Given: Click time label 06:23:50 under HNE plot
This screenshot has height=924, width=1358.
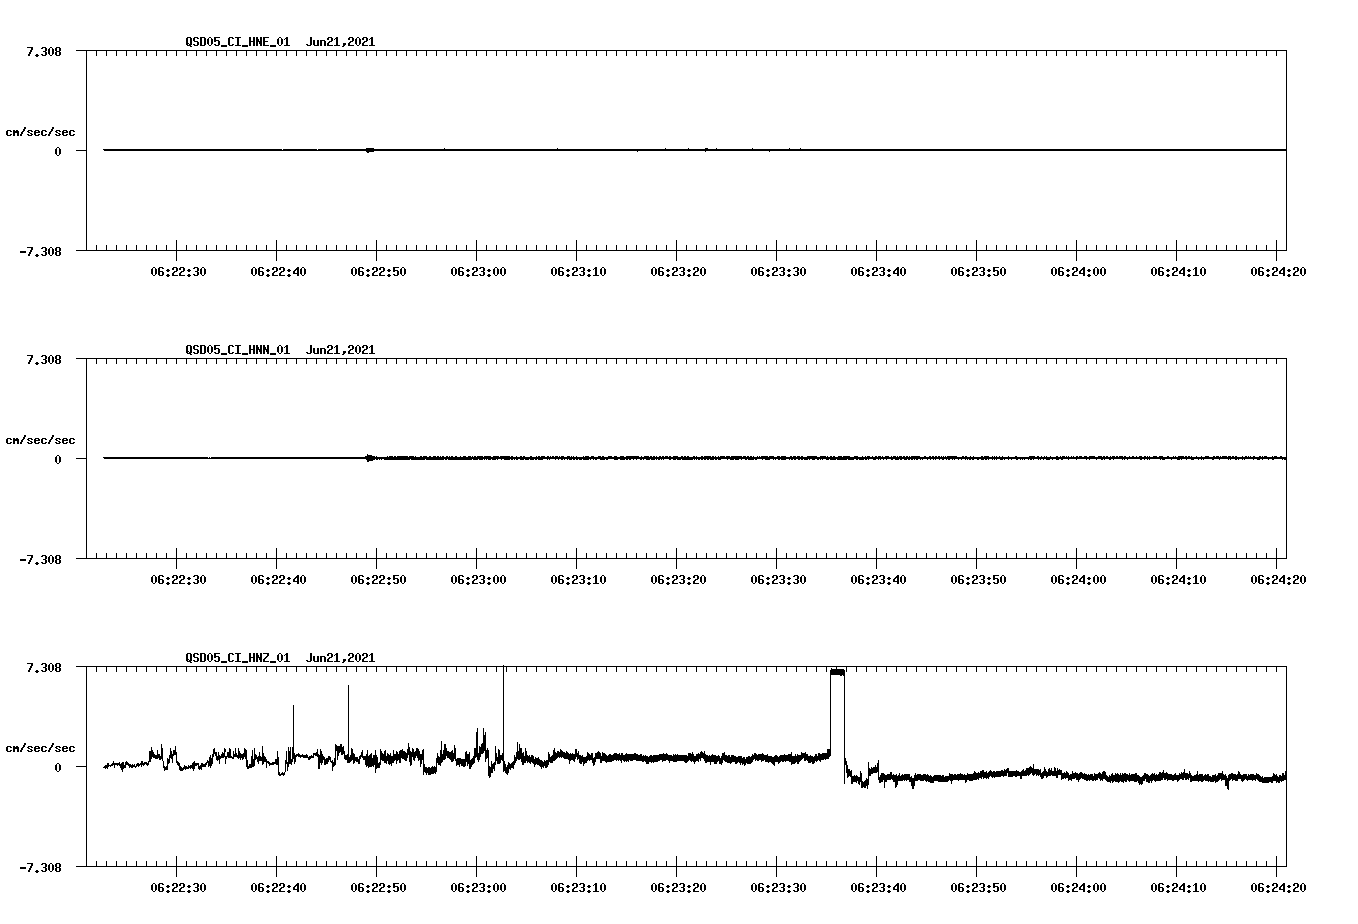Looking at the screenshot, I should click(x=978, y=271).
